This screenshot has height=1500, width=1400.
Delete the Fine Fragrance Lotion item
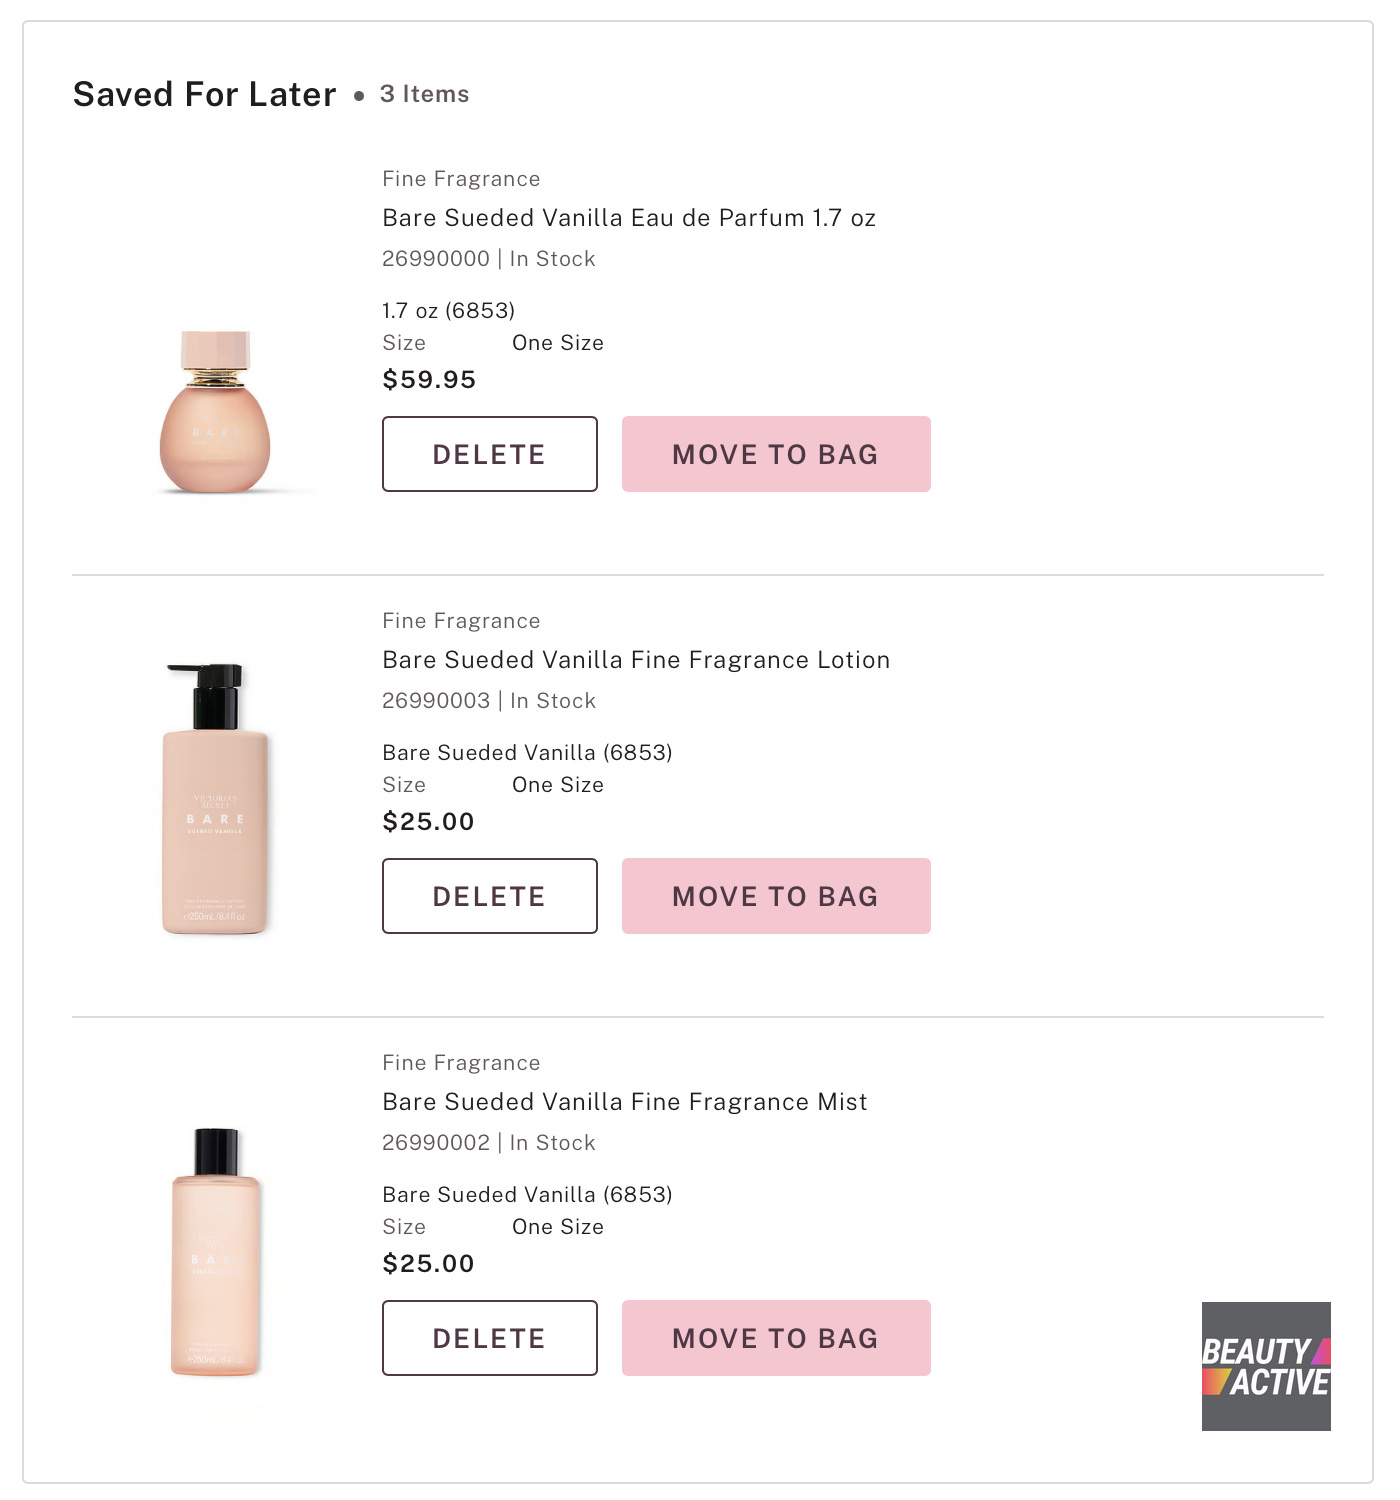pos(490,896)
